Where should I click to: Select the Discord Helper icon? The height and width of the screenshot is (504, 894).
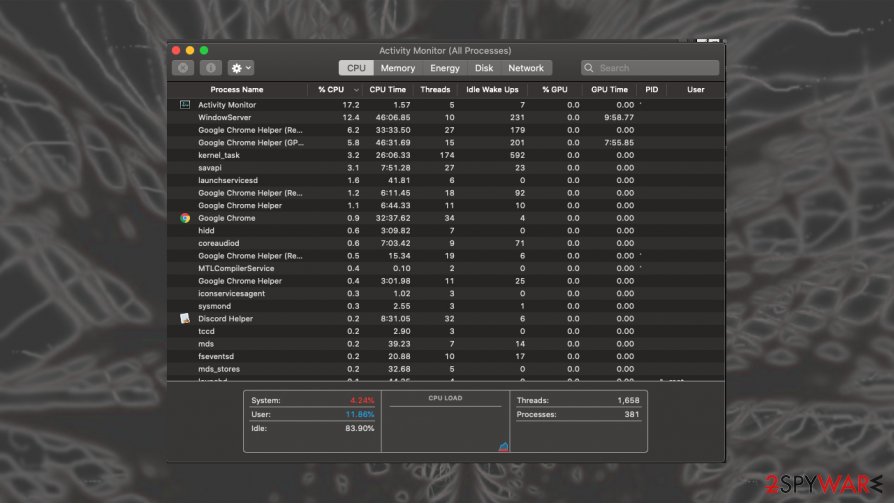coord(185,319)
